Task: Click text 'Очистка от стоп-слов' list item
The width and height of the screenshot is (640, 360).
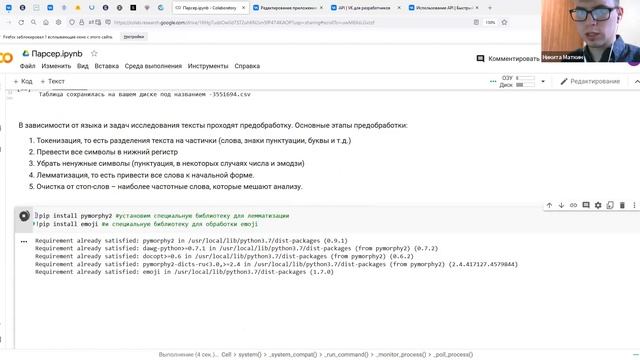Action: coord(165,187)
